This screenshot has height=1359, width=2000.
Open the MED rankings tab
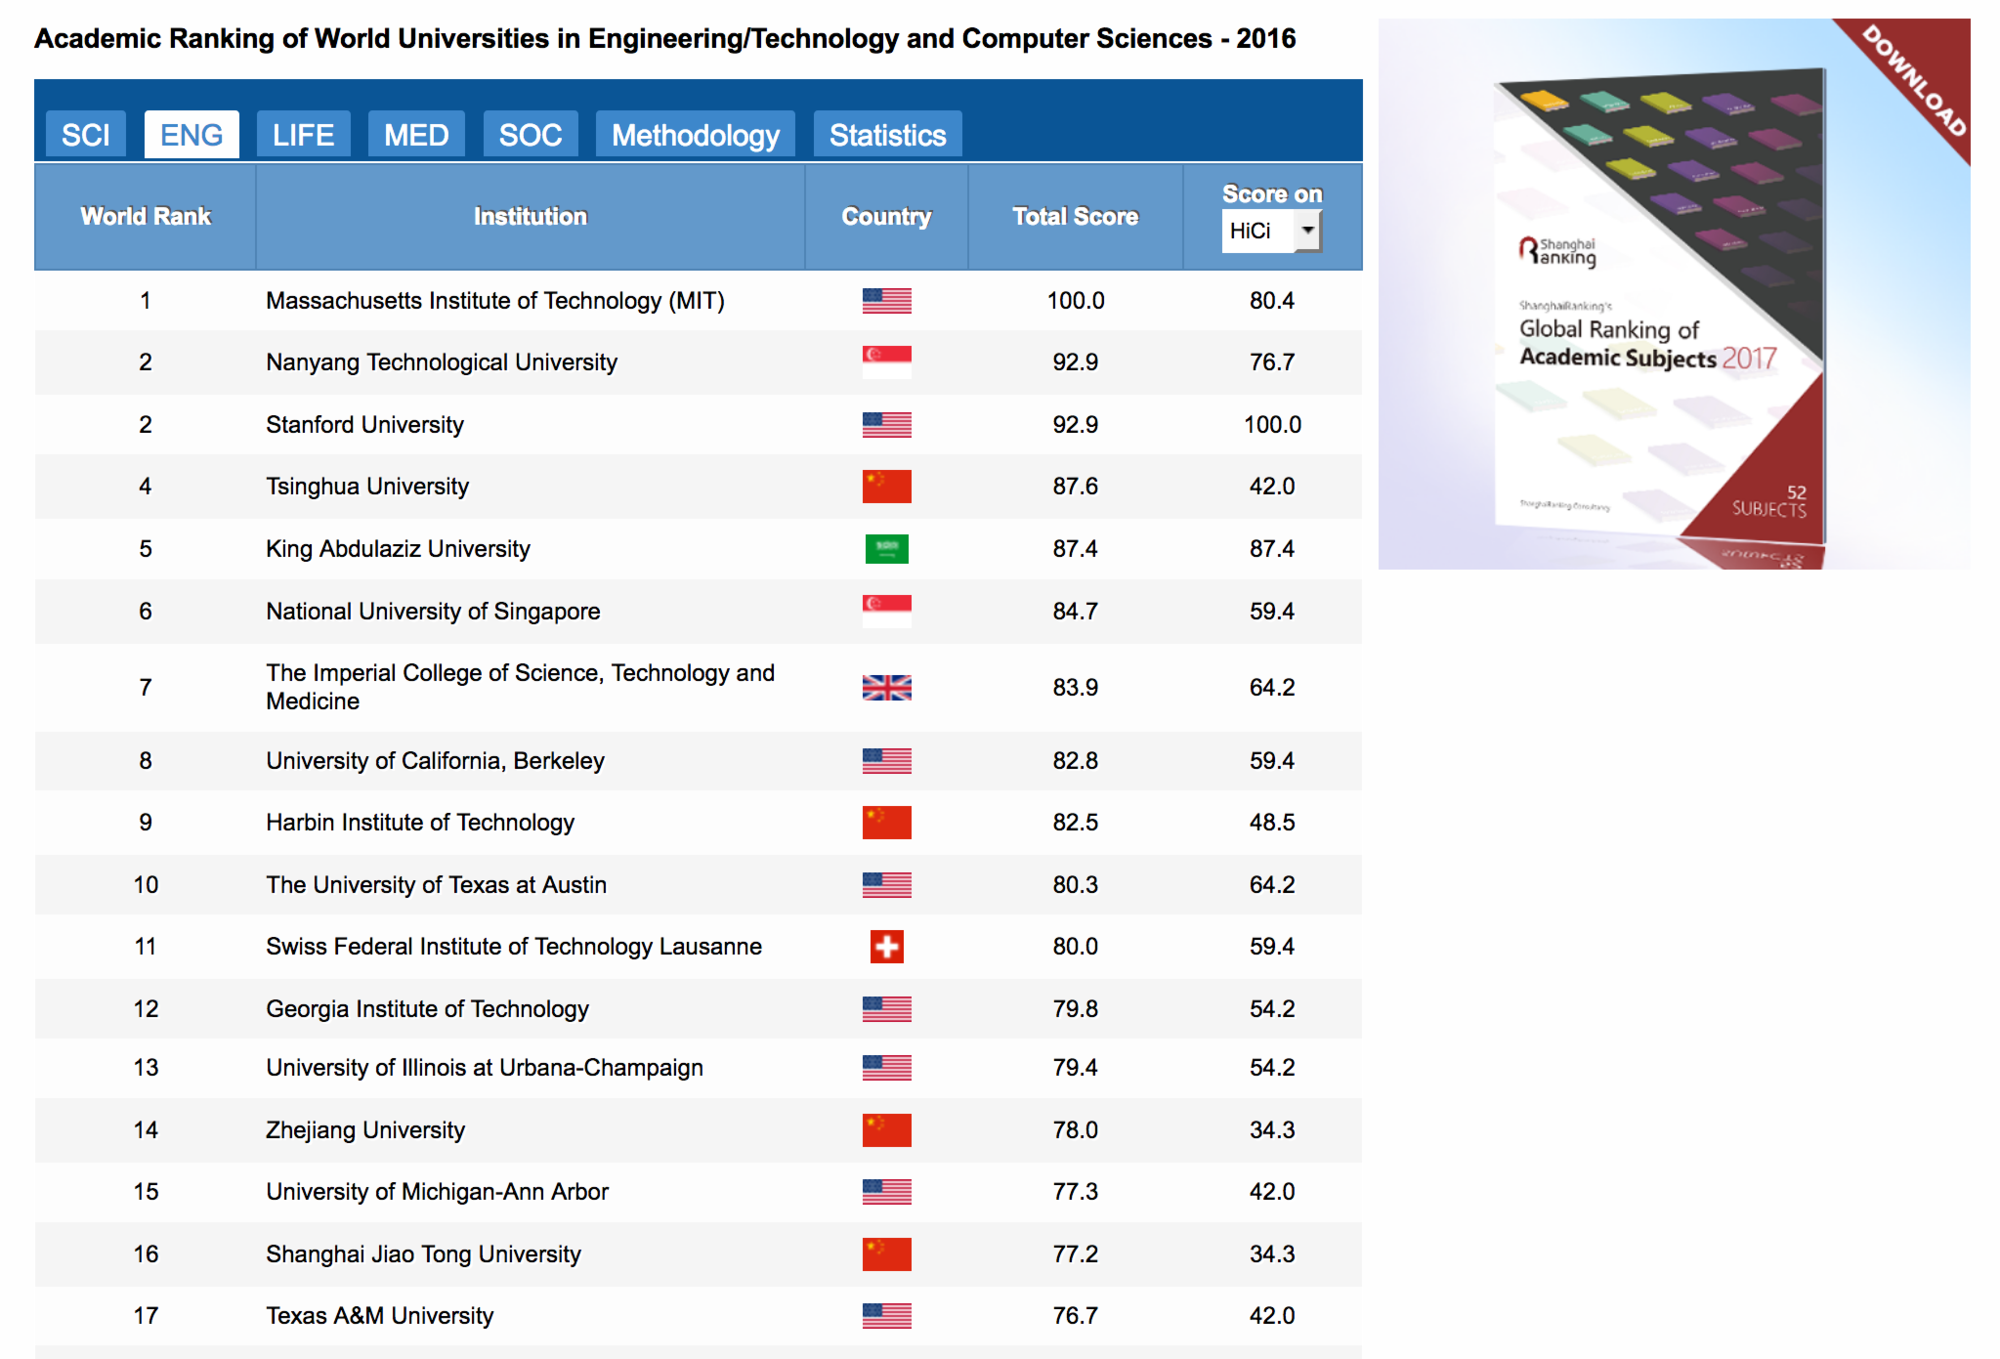[x=416, y=135]
